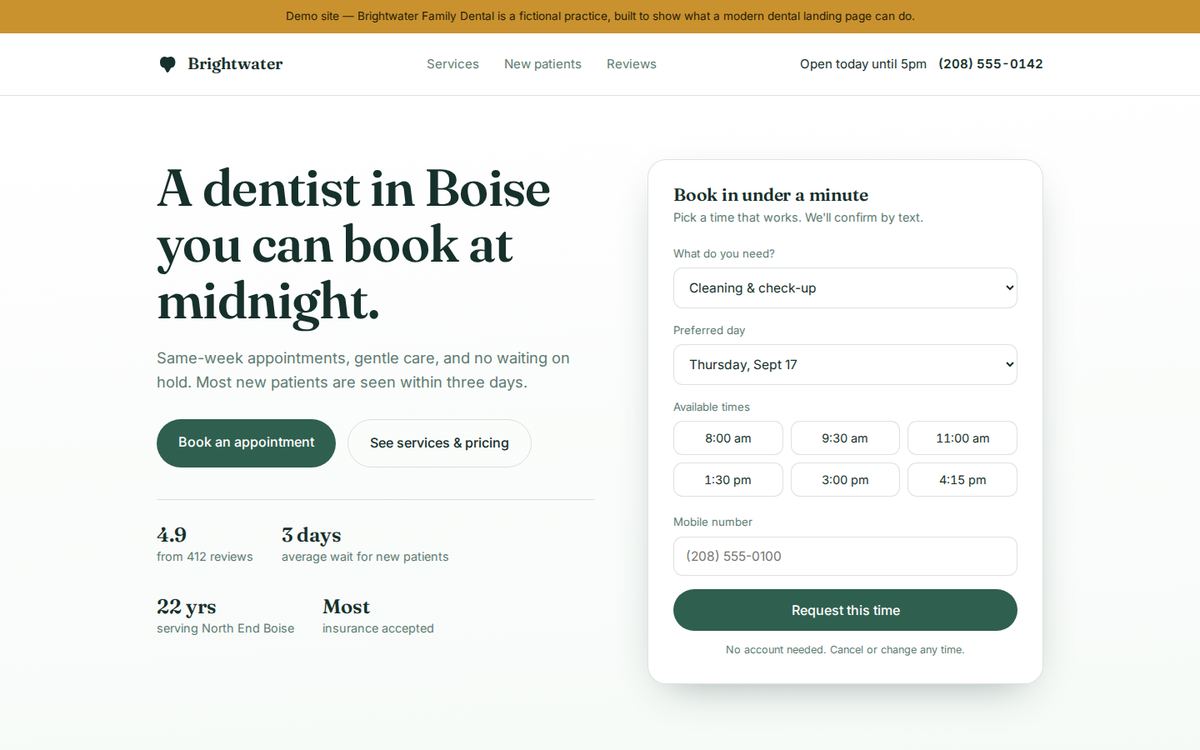Choose the 9:30 am time slot
1200x750 pixels.
[845, 438]
